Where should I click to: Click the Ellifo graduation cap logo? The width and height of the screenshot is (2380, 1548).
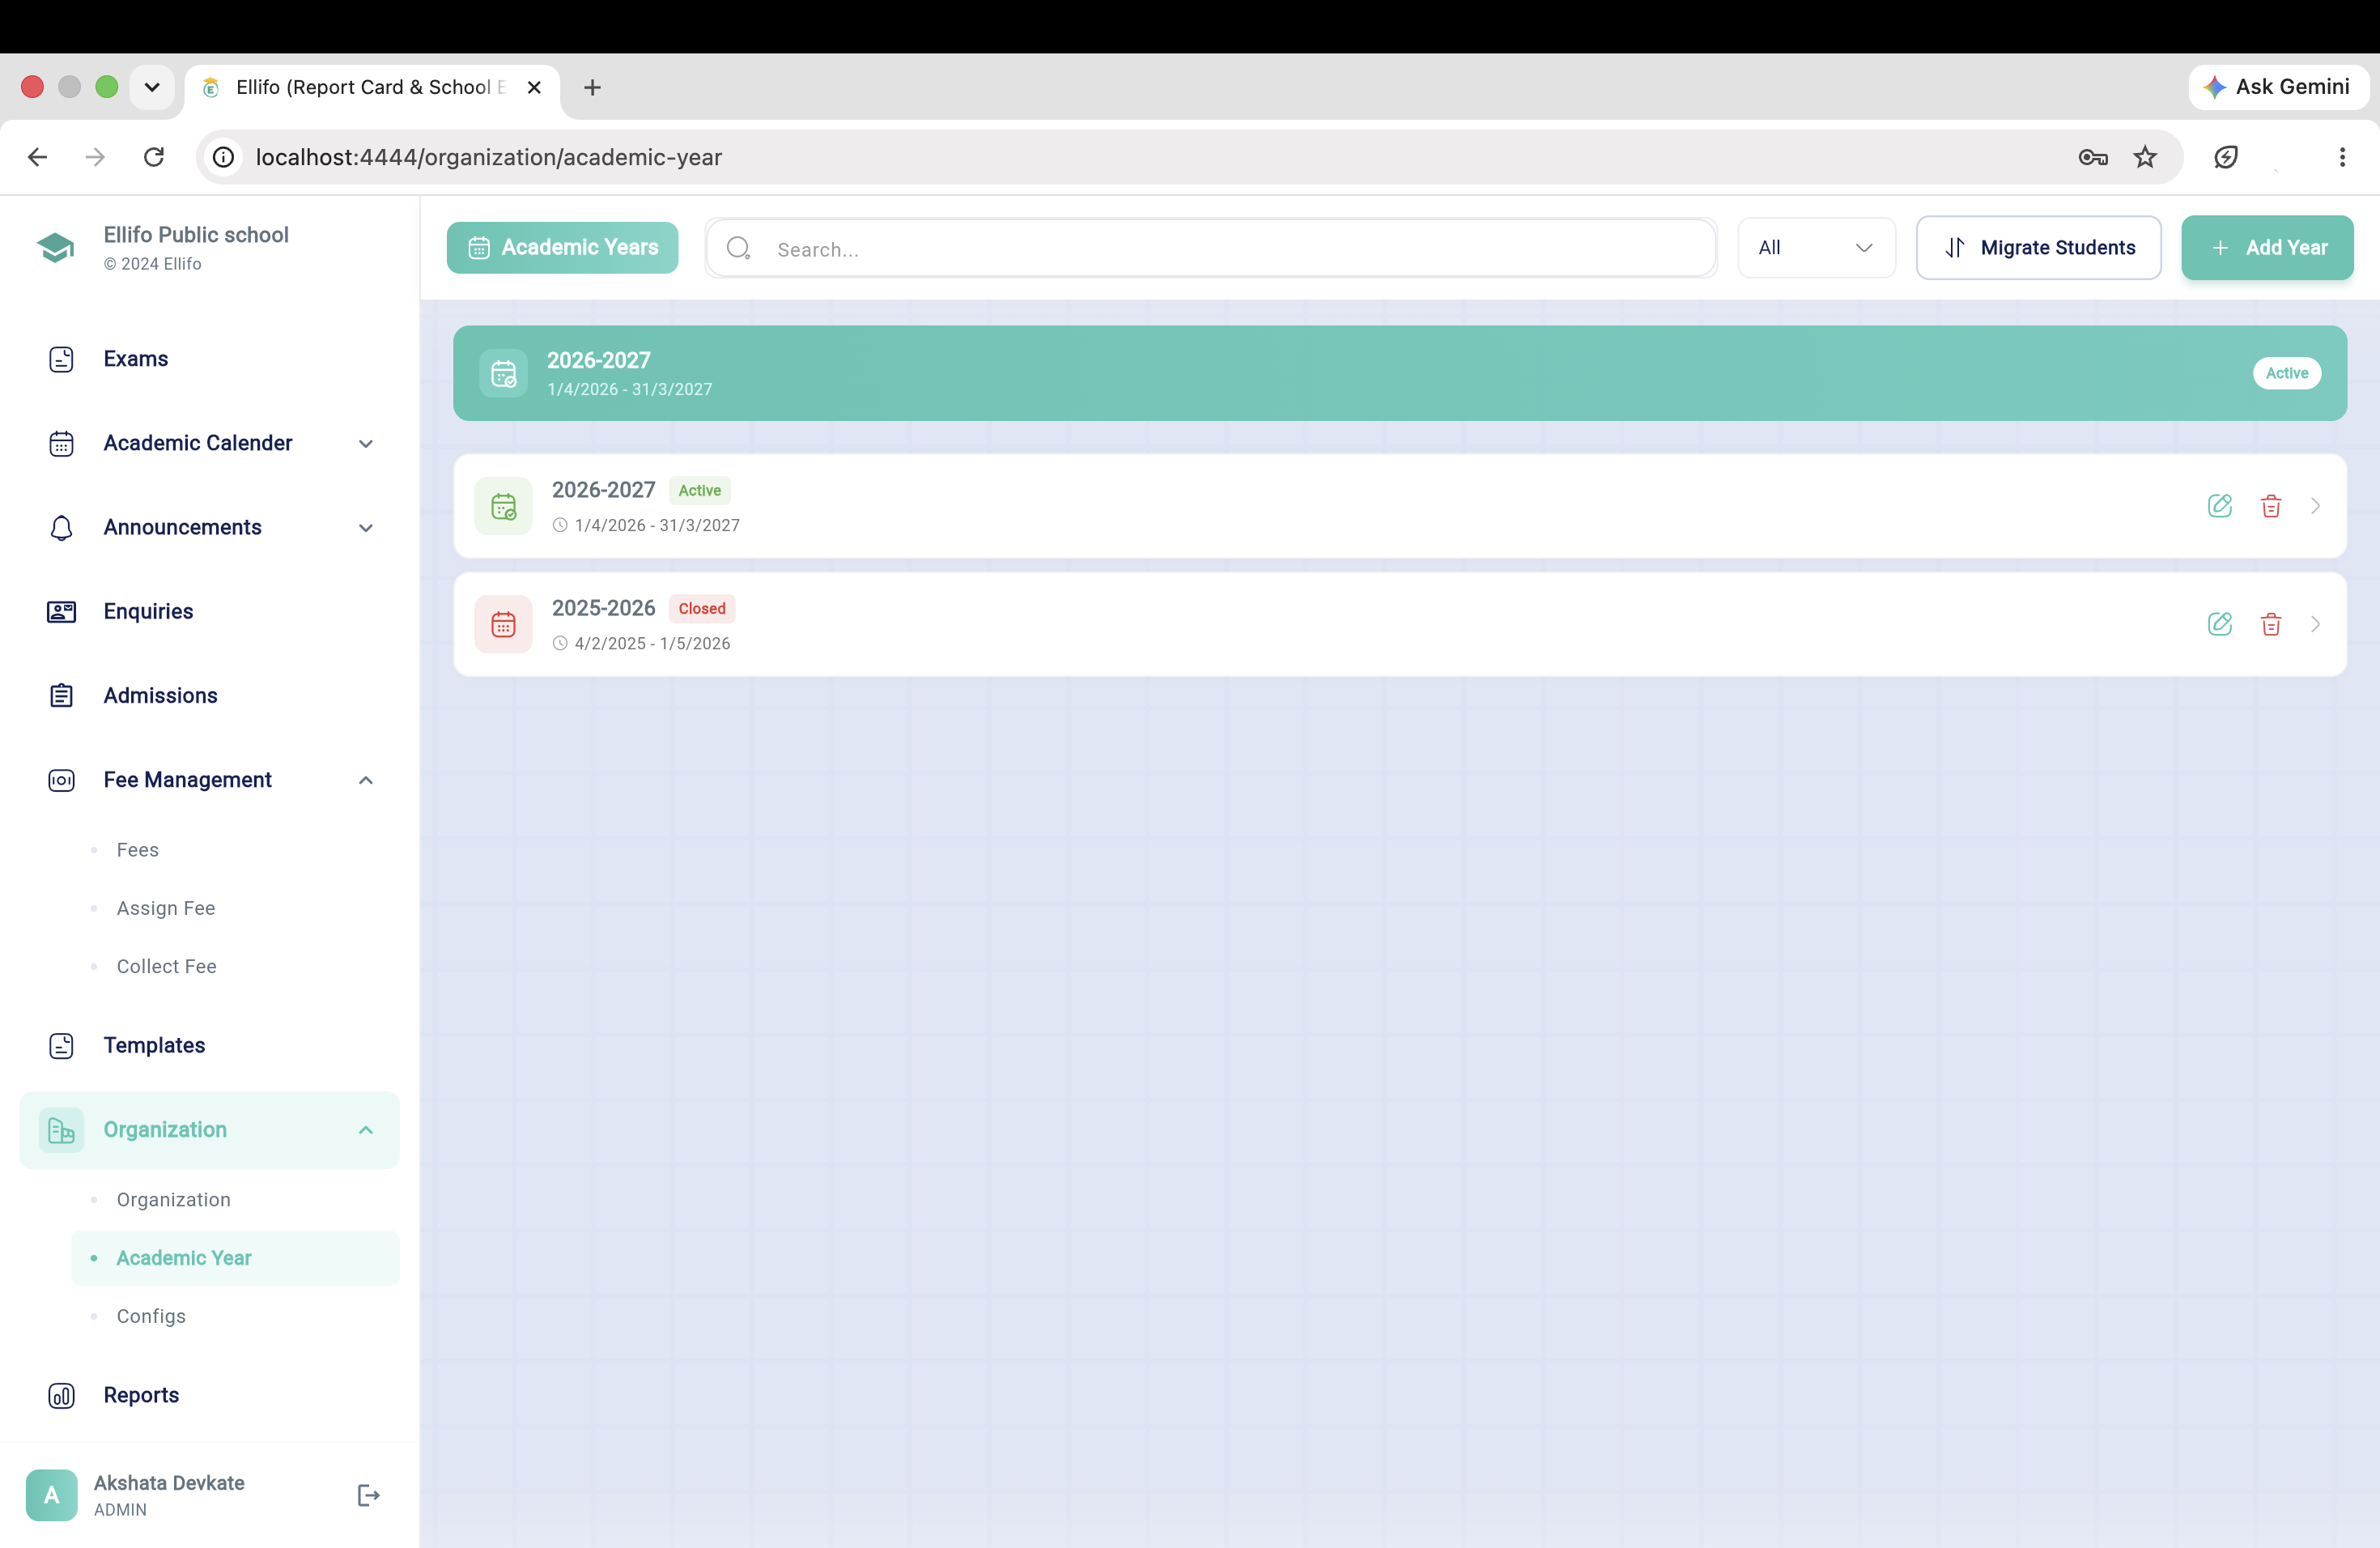point(56,247)
